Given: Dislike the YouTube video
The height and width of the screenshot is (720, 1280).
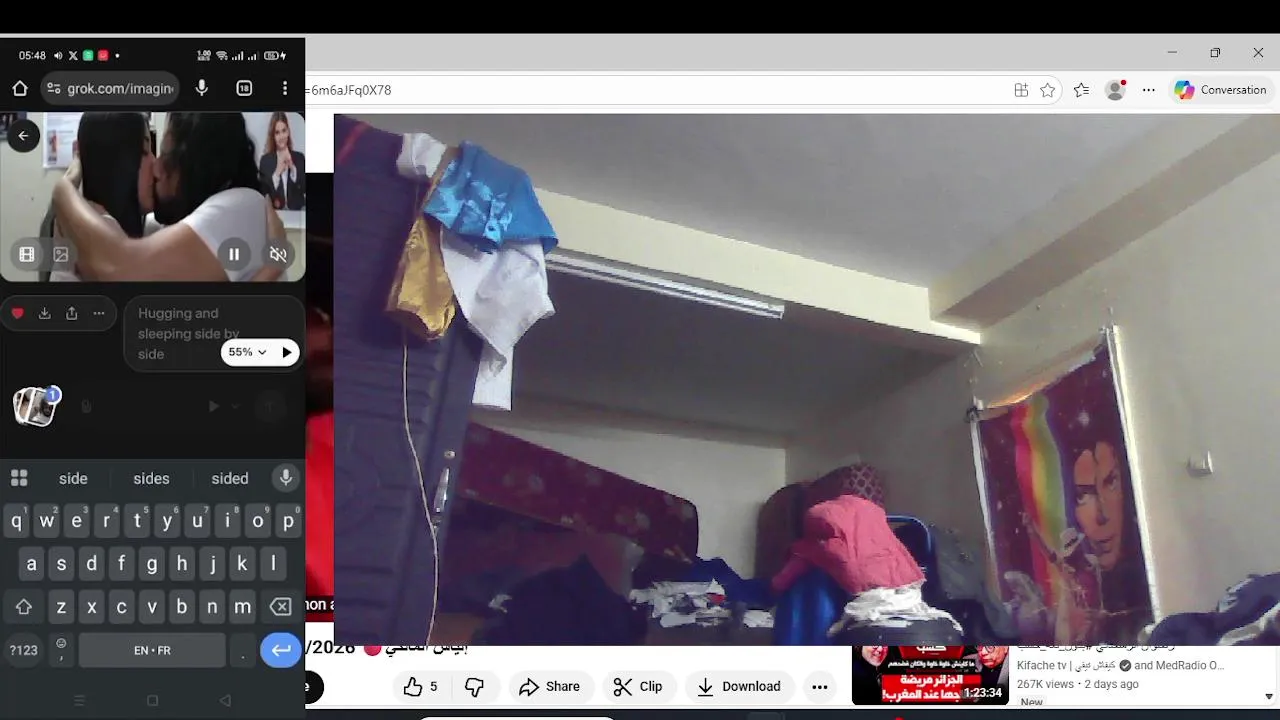Looking at the screenshot, I should tap(475, 686).
